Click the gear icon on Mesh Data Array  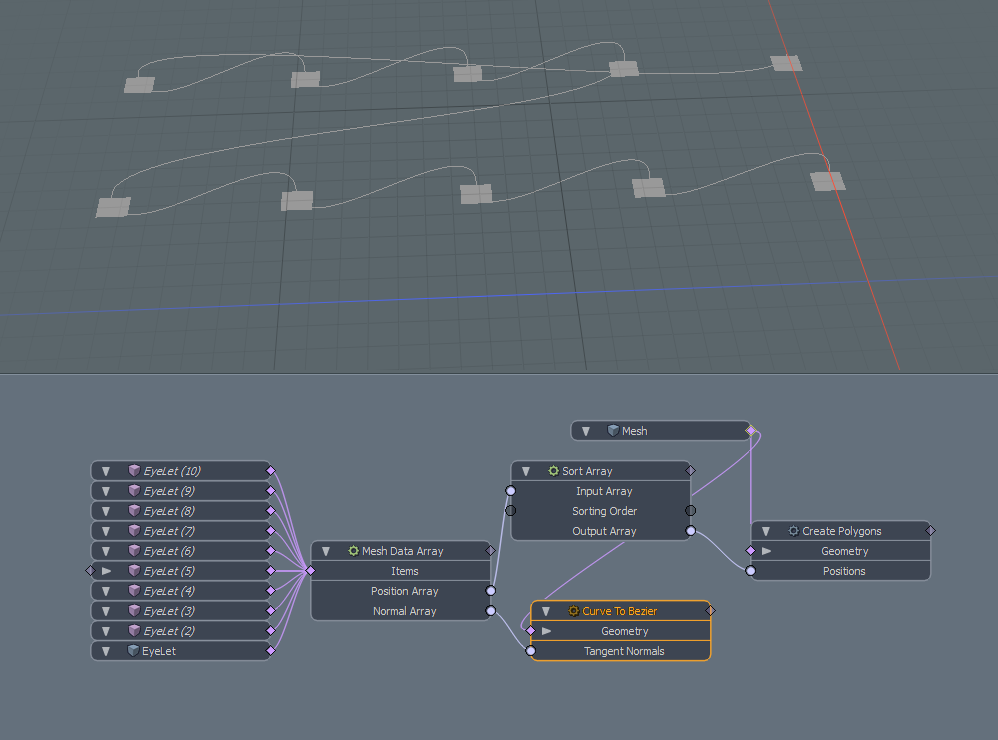(353, 551)
